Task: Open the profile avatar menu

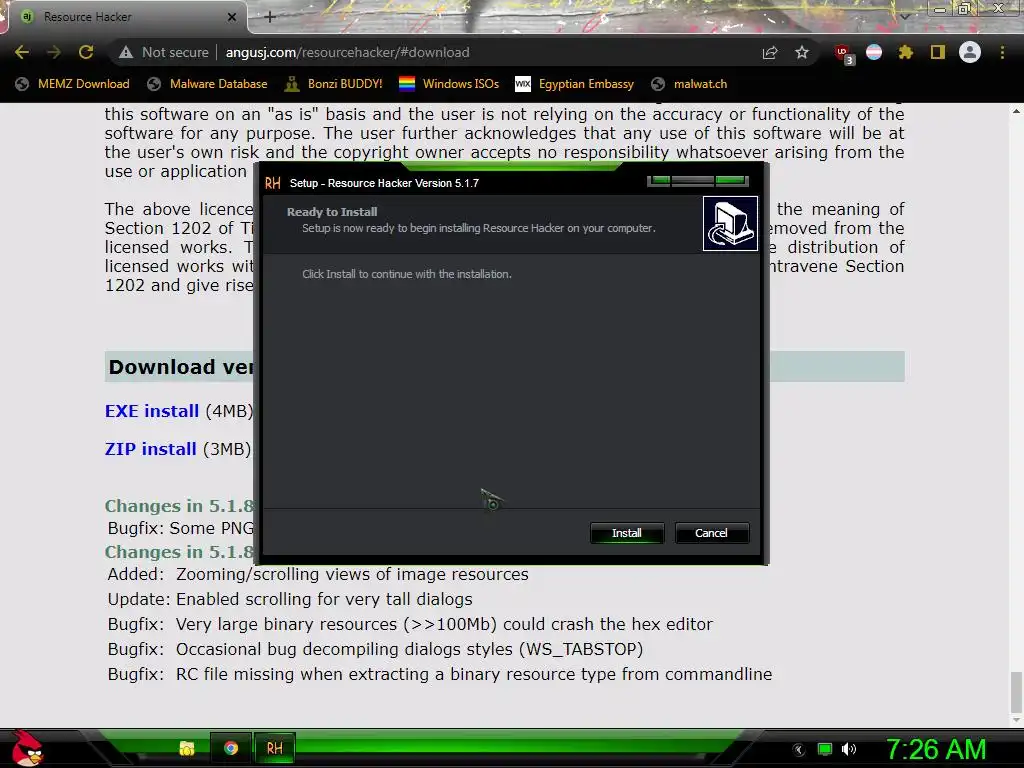Action: click(x=970, y=52)
